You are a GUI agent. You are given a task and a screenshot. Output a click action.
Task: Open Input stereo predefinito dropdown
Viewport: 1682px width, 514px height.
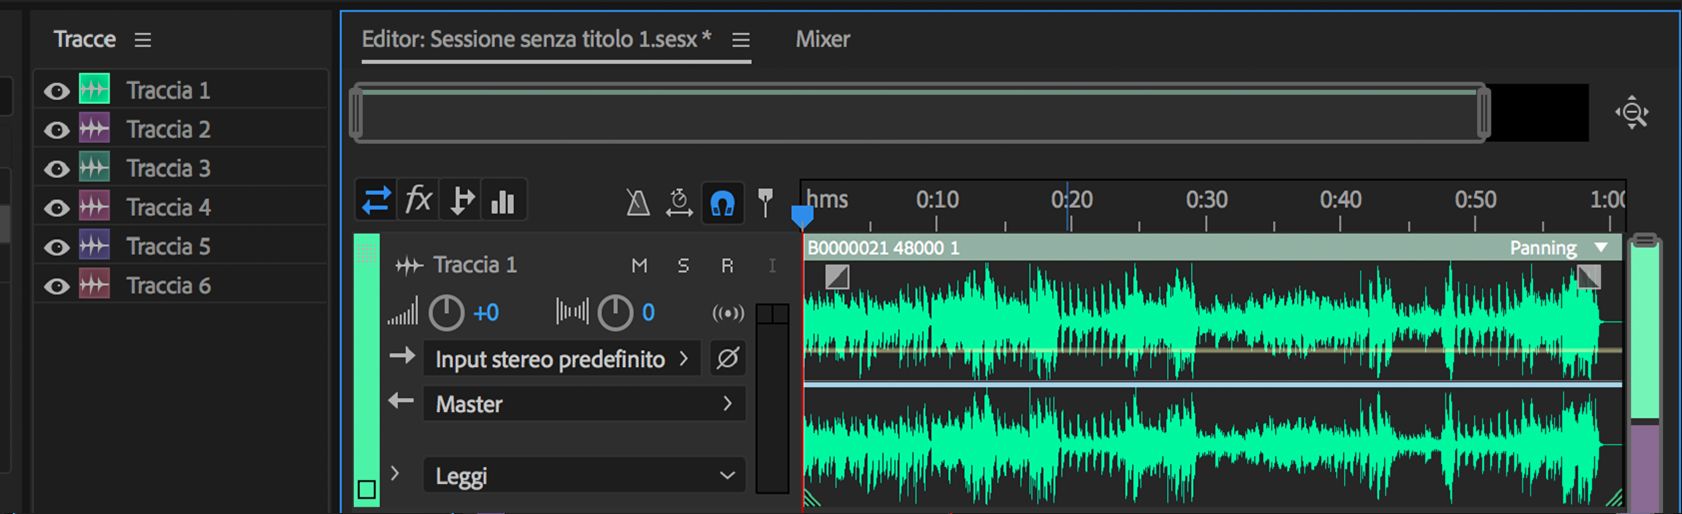point(562,358)
